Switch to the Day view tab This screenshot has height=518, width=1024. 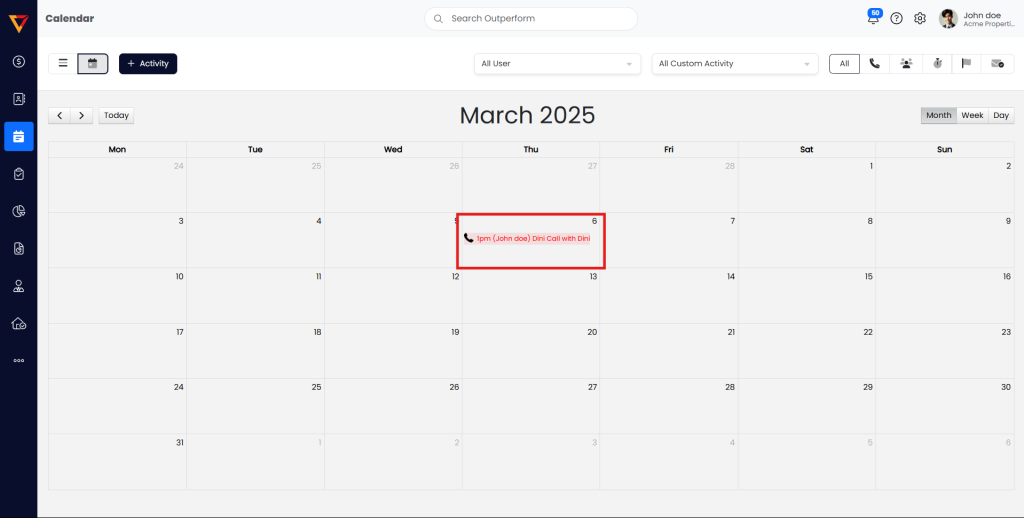[1001, 115]
